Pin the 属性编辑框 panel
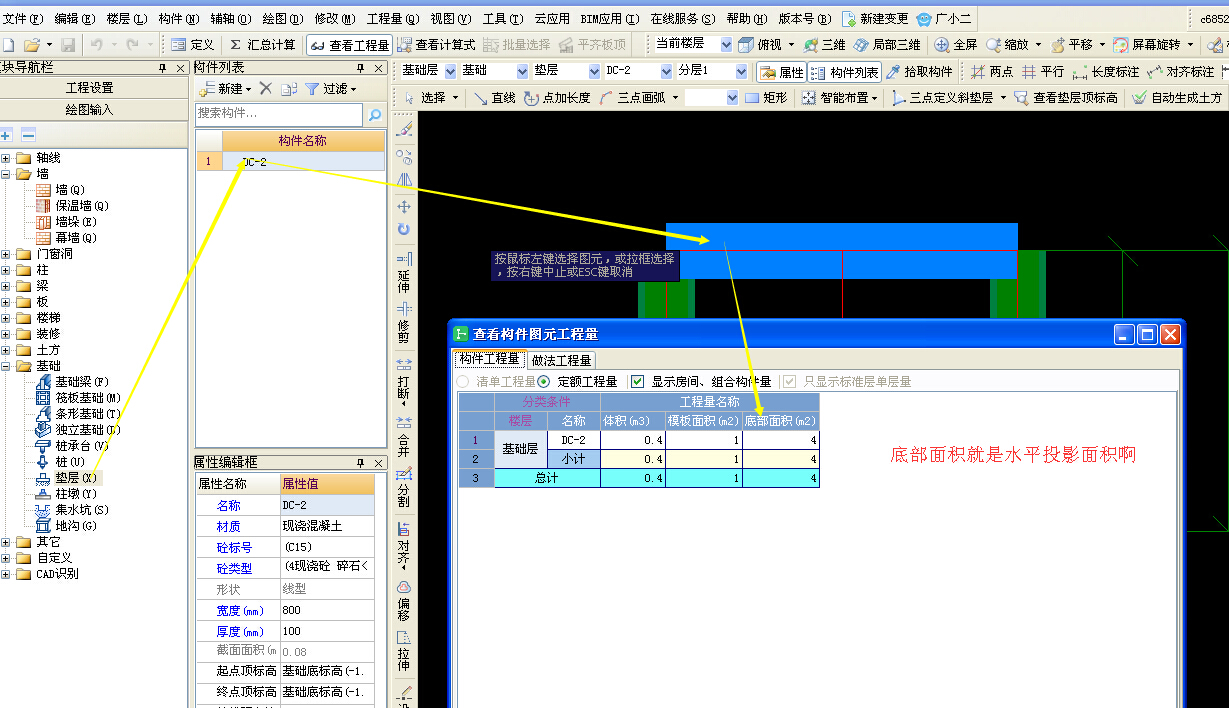1229x708 pixels. coord(362,463)
